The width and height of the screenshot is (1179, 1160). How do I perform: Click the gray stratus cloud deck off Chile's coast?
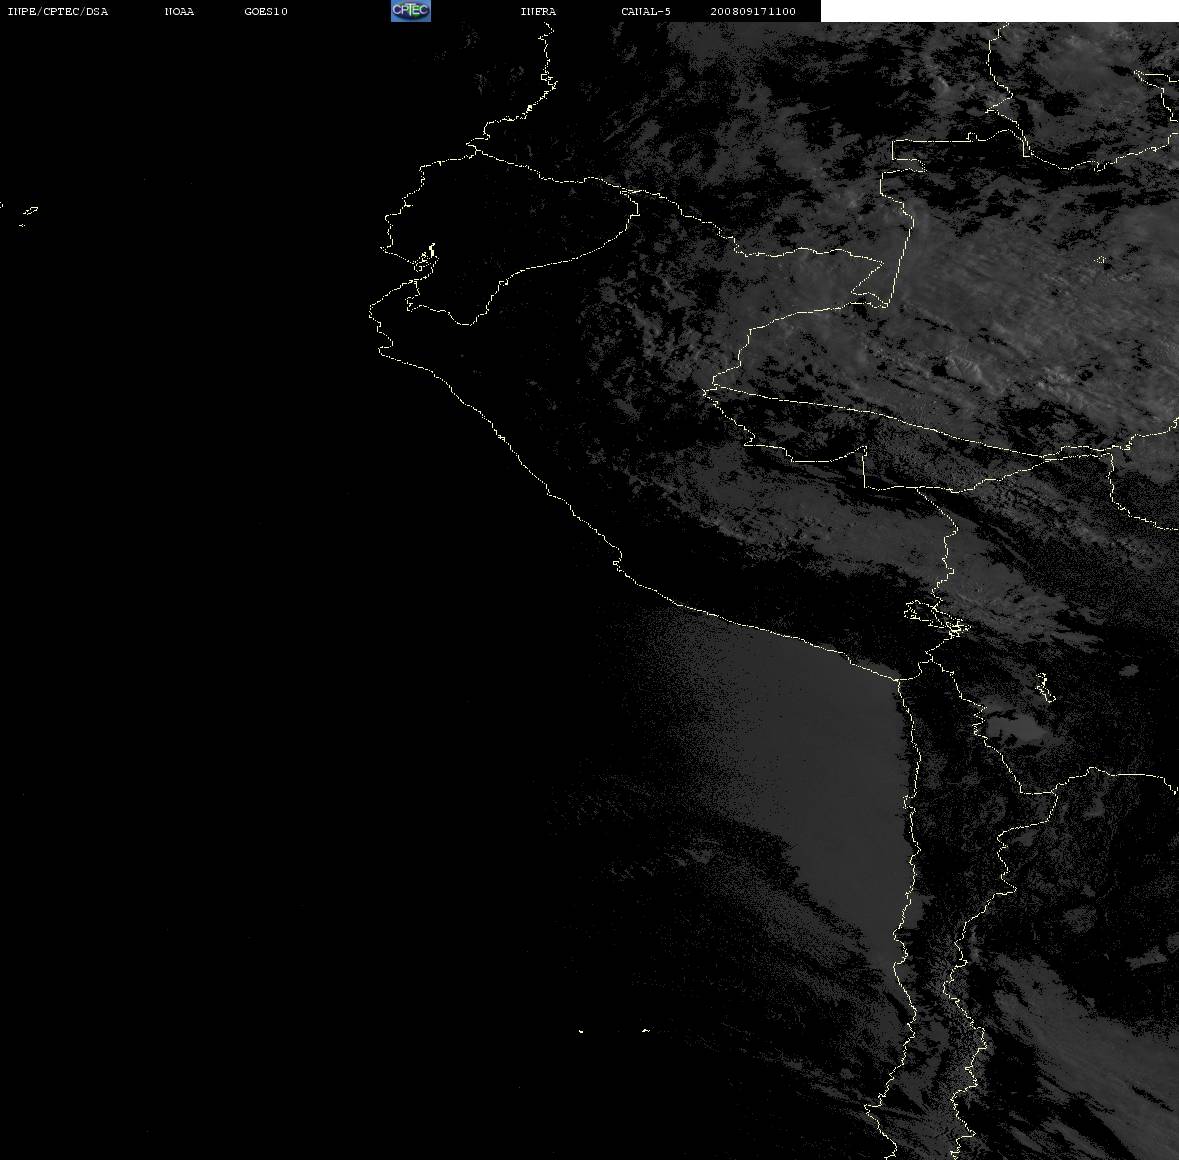click(812, 774)
